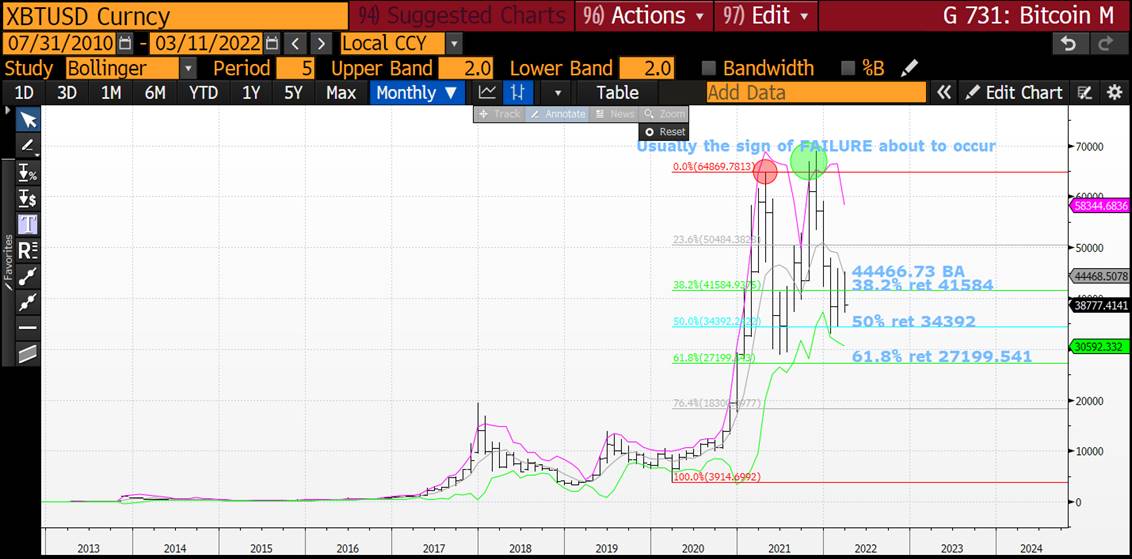Collapse panel with double chevron icon
This screenshot has height=559, width=1132.
coord(943,92)
